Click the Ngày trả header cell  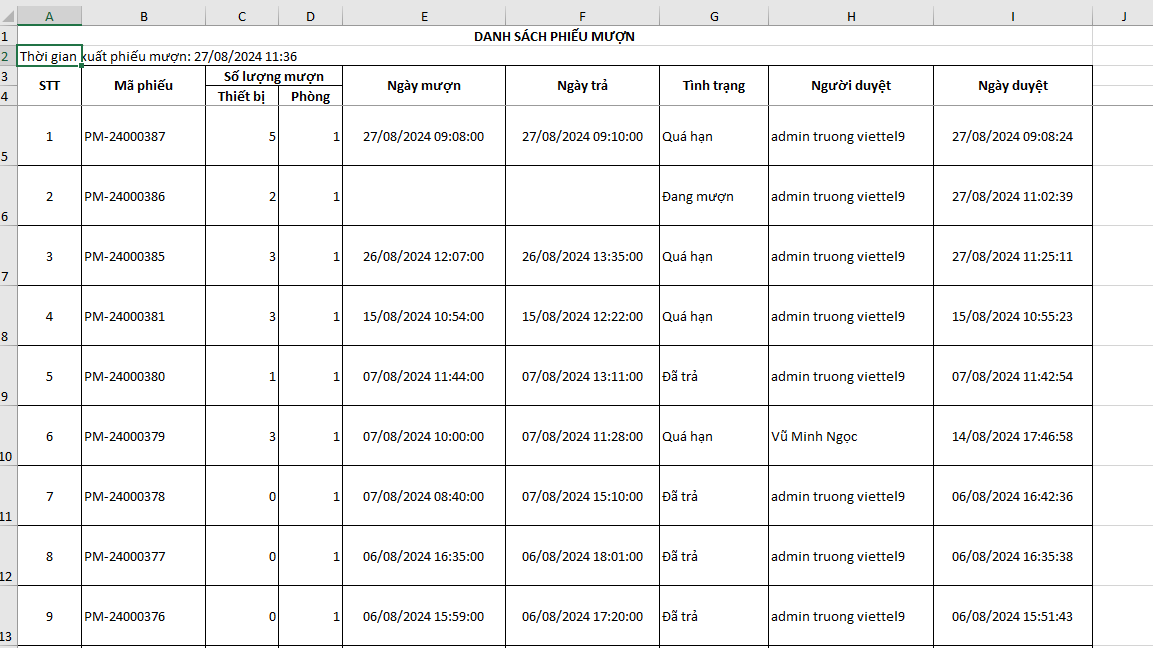pyautogui.click(x=582, y=85)
